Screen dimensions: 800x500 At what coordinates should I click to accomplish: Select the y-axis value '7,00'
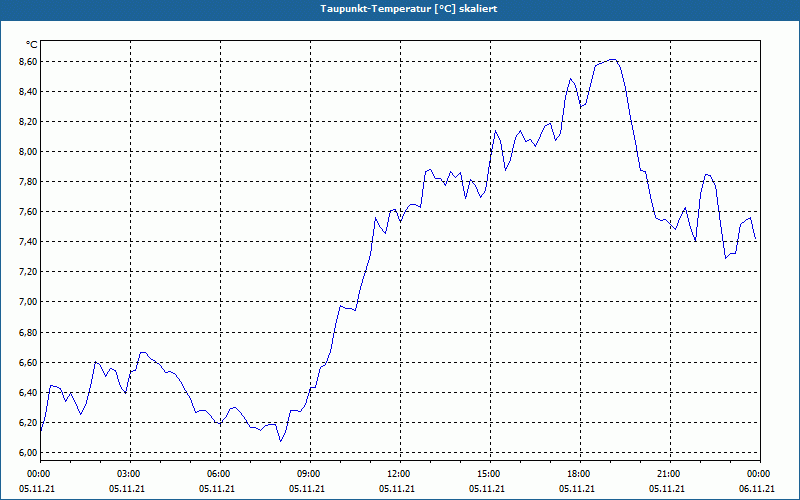[x=29, y=302]
